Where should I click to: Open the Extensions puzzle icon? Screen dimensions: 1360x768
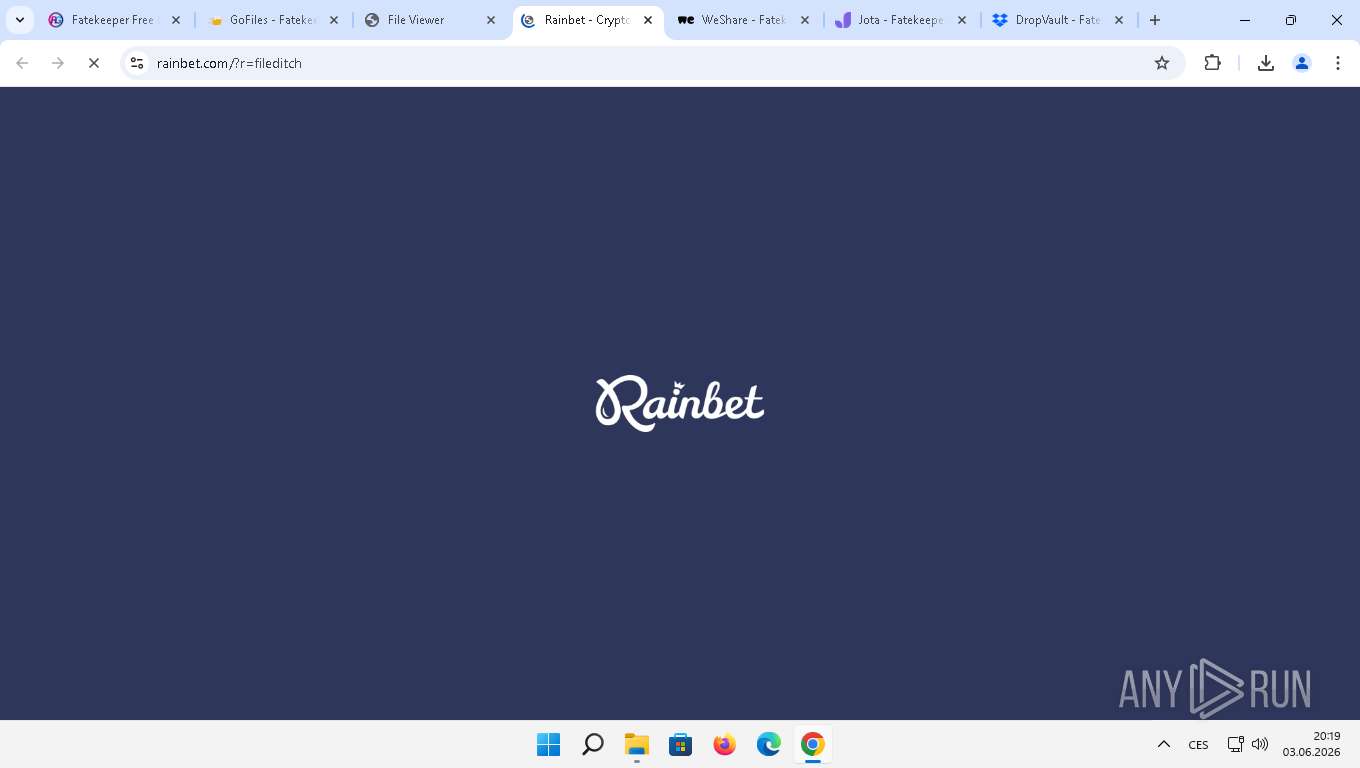point(1212,63)
